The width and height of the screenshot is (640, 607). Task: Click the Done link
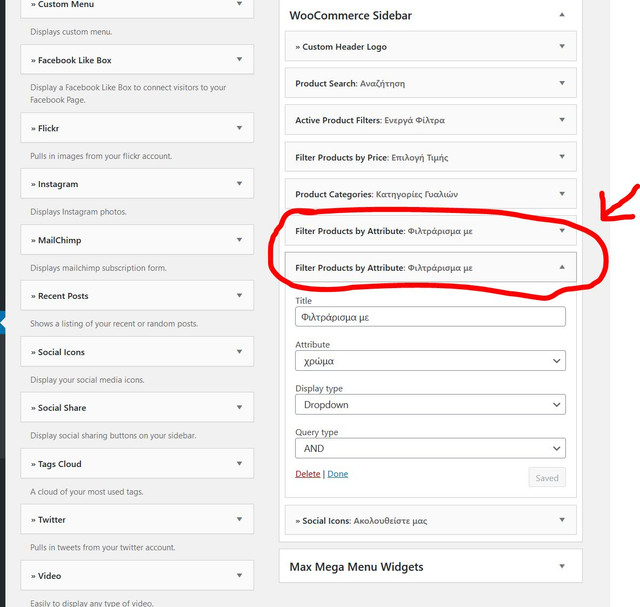tap(338, 474)
